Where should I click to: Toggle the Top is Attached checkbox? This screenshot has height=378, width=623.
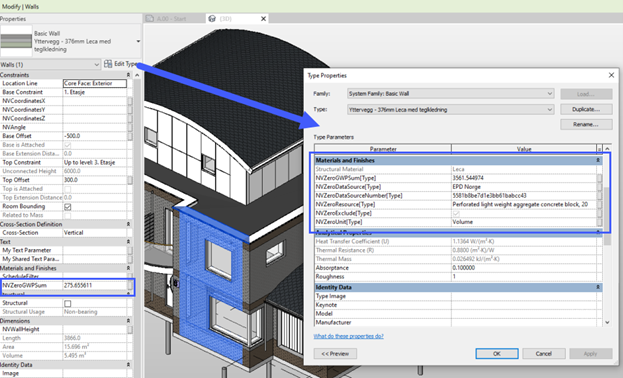(x=68, y=189)
